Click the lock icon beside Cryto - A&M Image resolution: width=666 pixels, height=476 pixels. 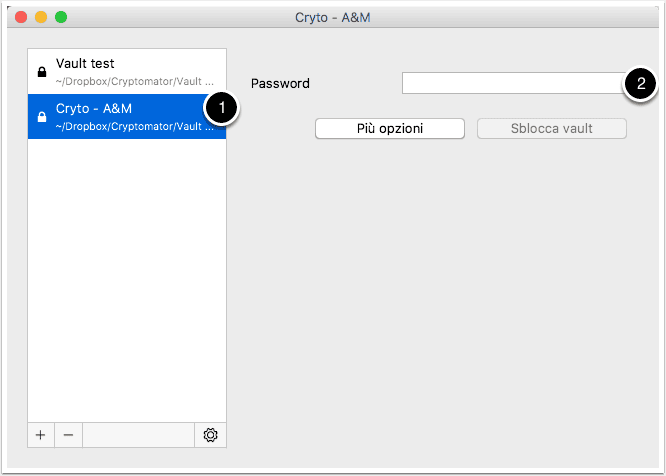[42, 116]
